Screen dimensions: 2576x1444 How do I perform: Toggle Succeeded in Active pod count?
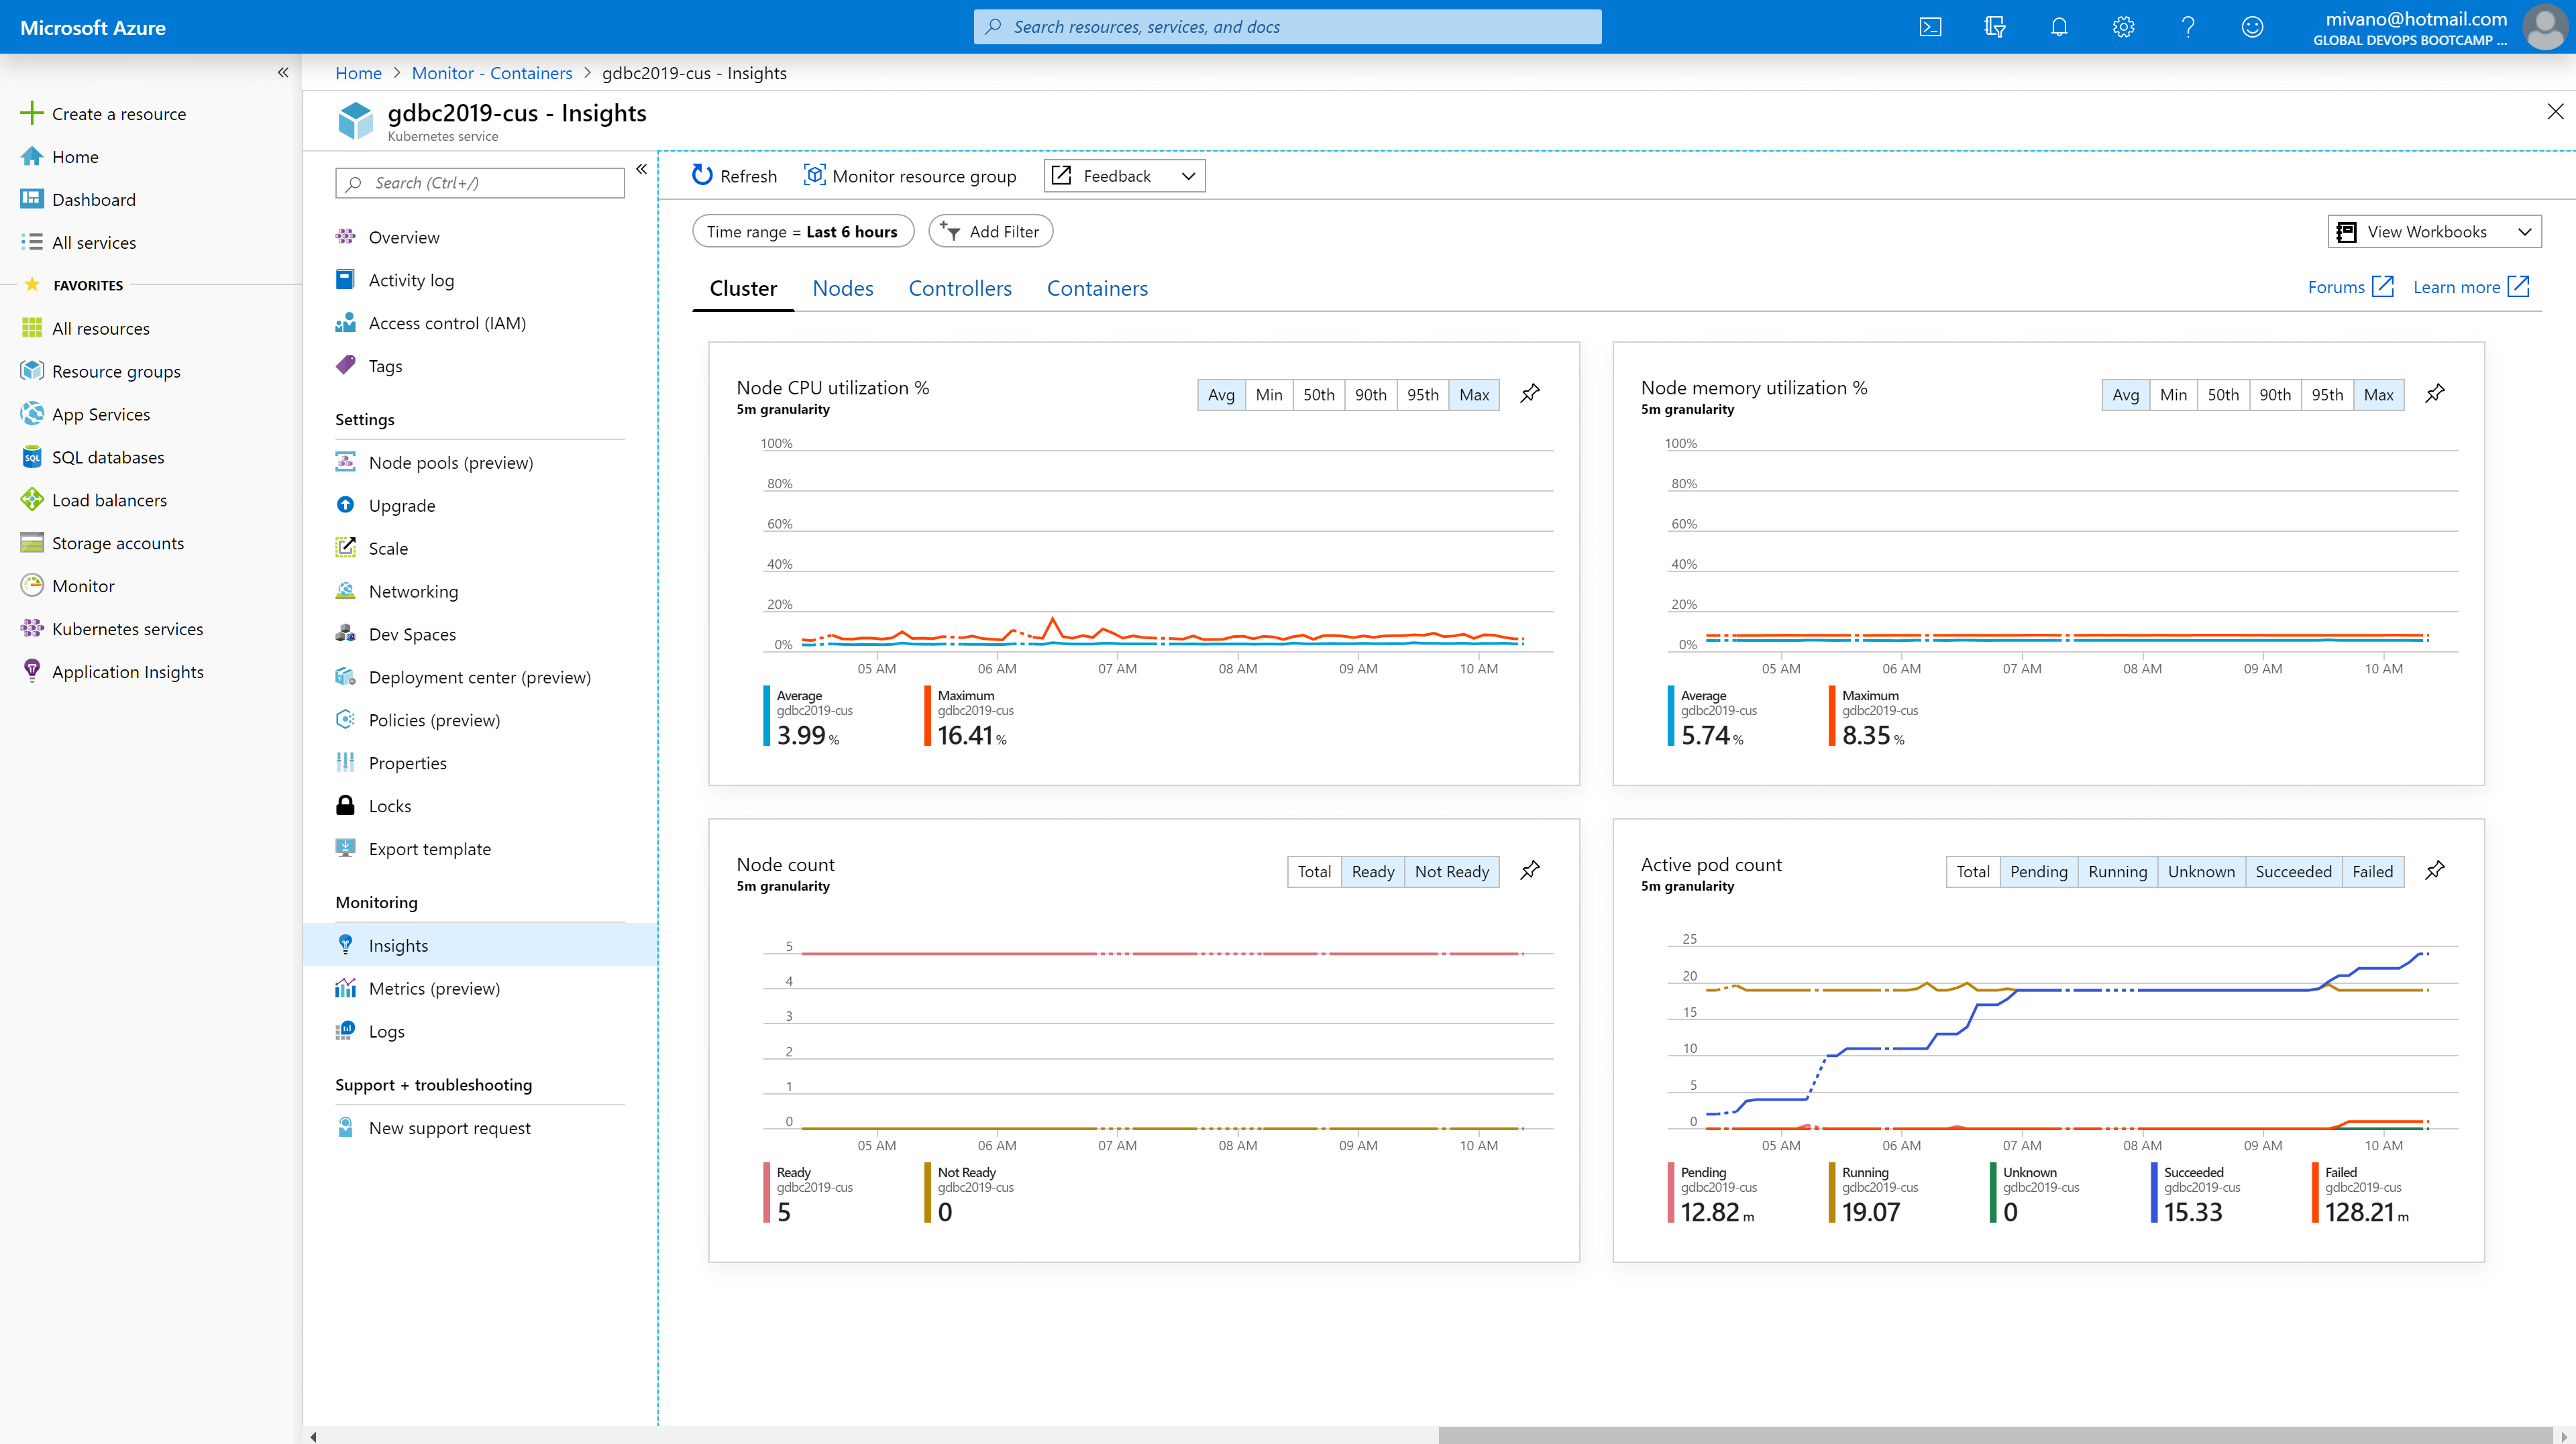(2293, 872)
